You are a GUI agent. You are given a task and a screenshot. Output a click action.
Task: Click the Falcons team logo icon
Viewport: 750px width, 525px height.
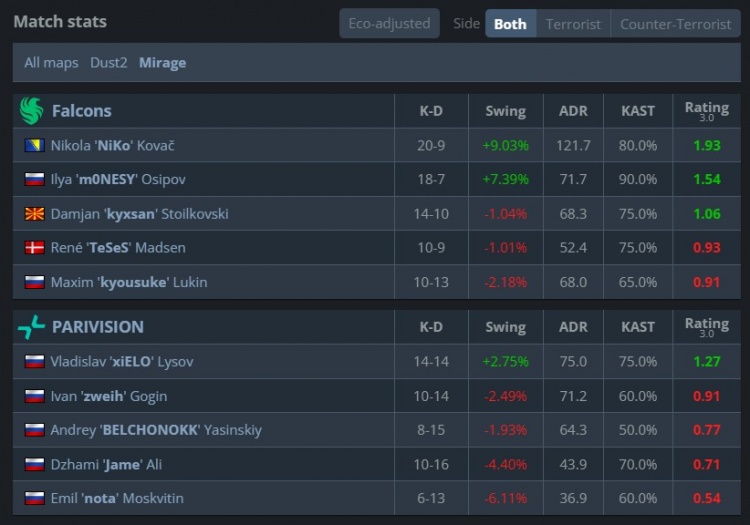coord(32,111)
